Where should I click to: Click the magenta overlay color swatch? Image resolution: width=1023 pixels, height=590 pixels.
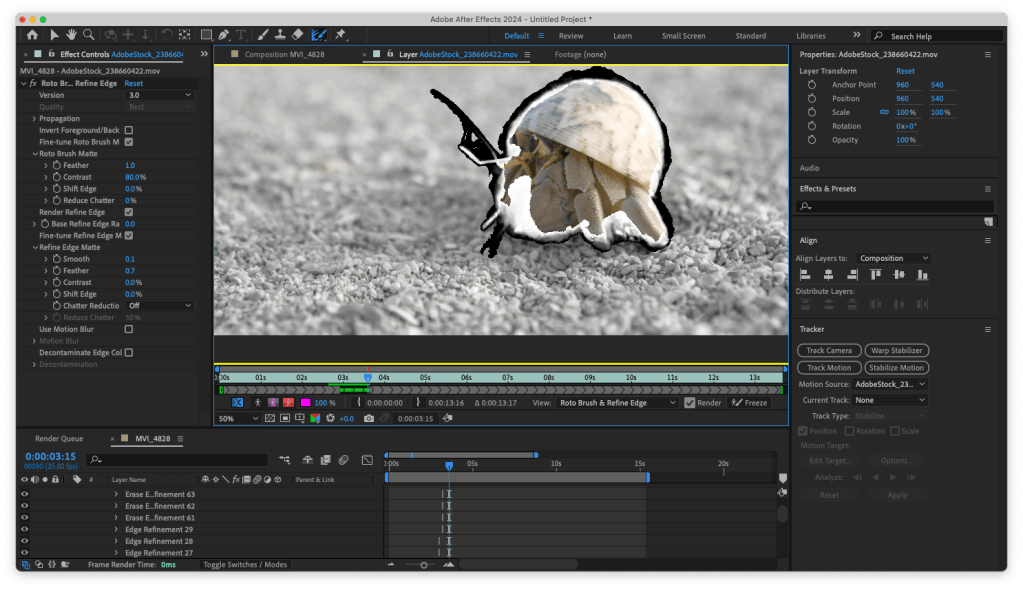coord(305,403)
